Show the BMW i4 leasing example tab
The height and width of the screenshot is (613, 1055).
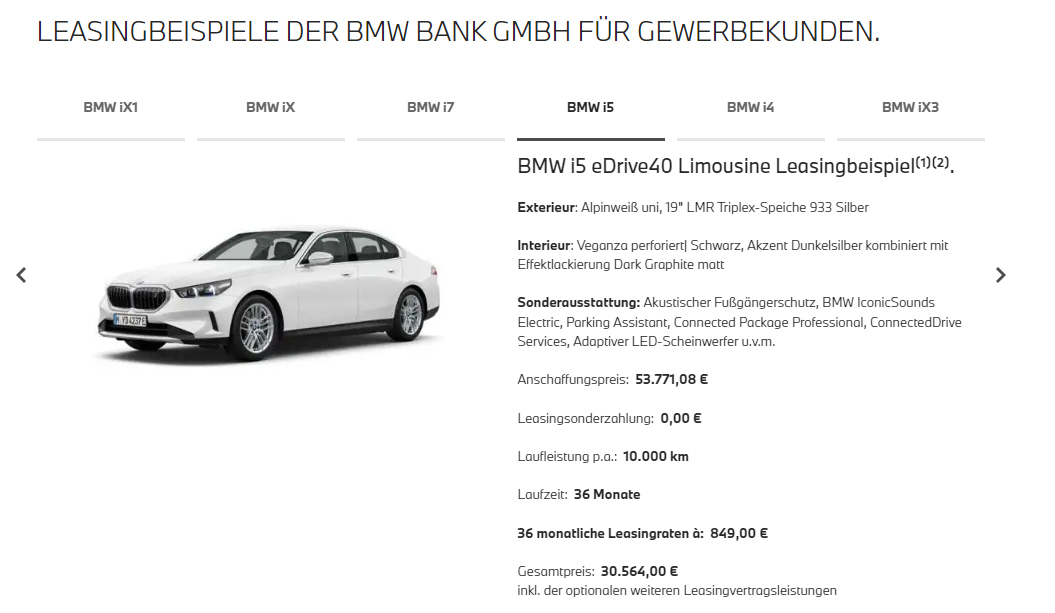click(751, 108)
